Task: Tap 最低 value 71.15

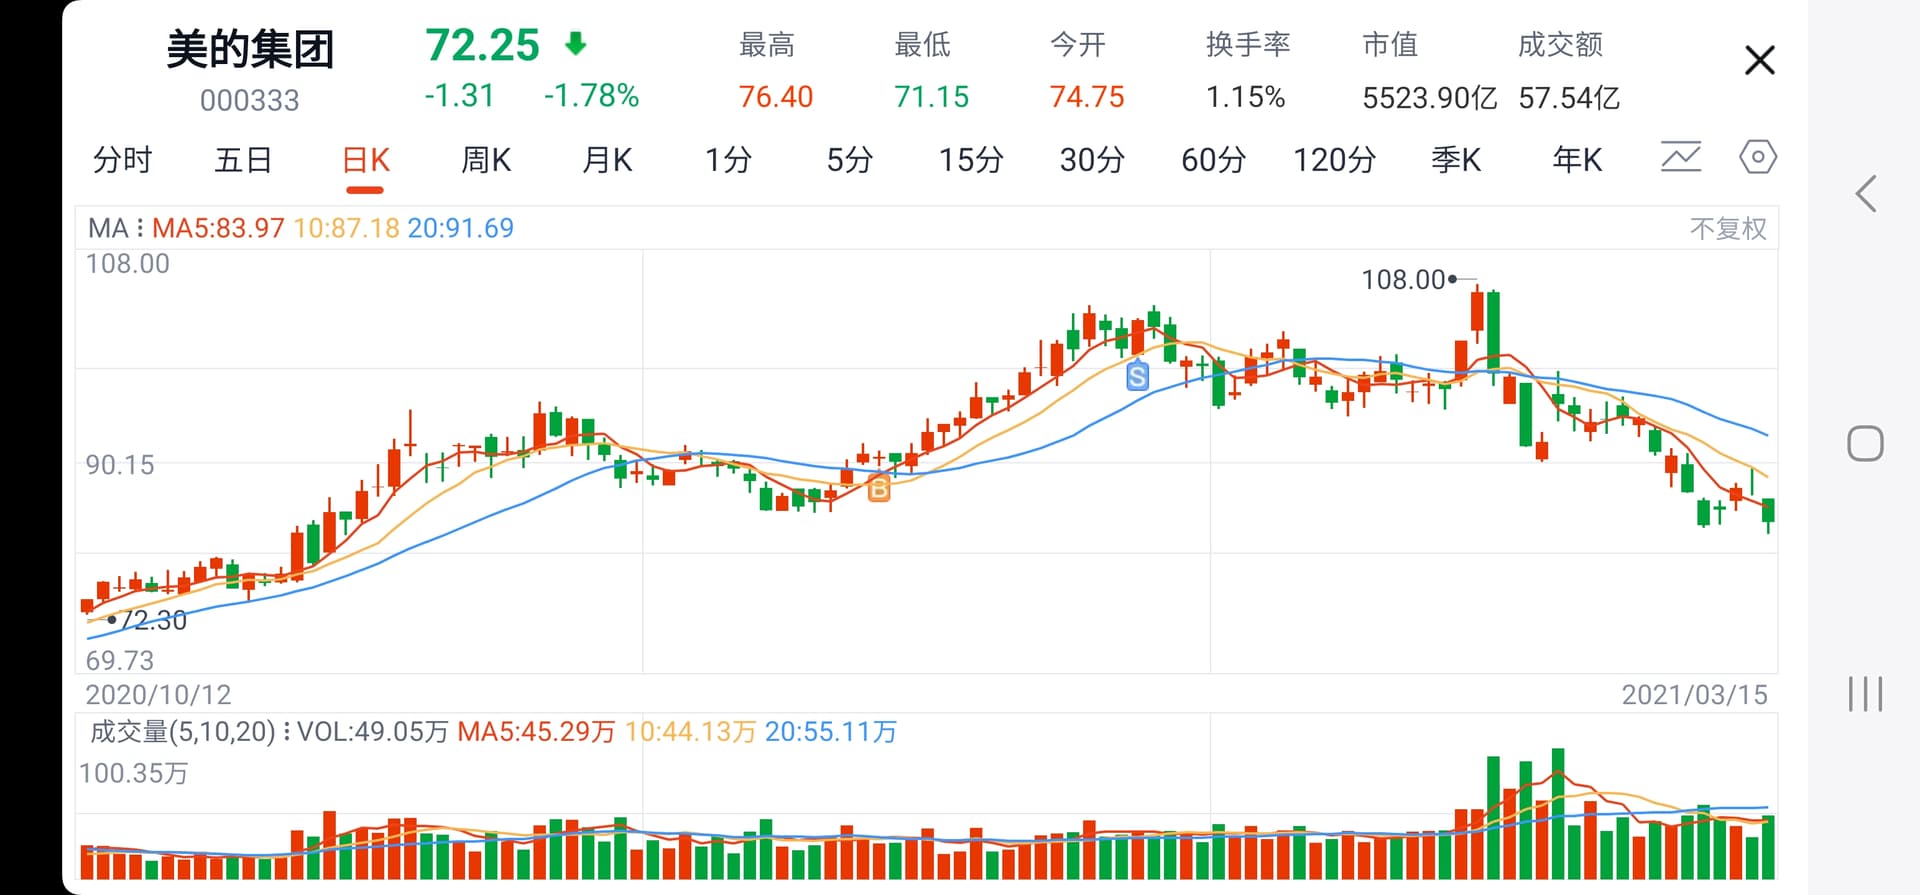Action: (932, 97)
